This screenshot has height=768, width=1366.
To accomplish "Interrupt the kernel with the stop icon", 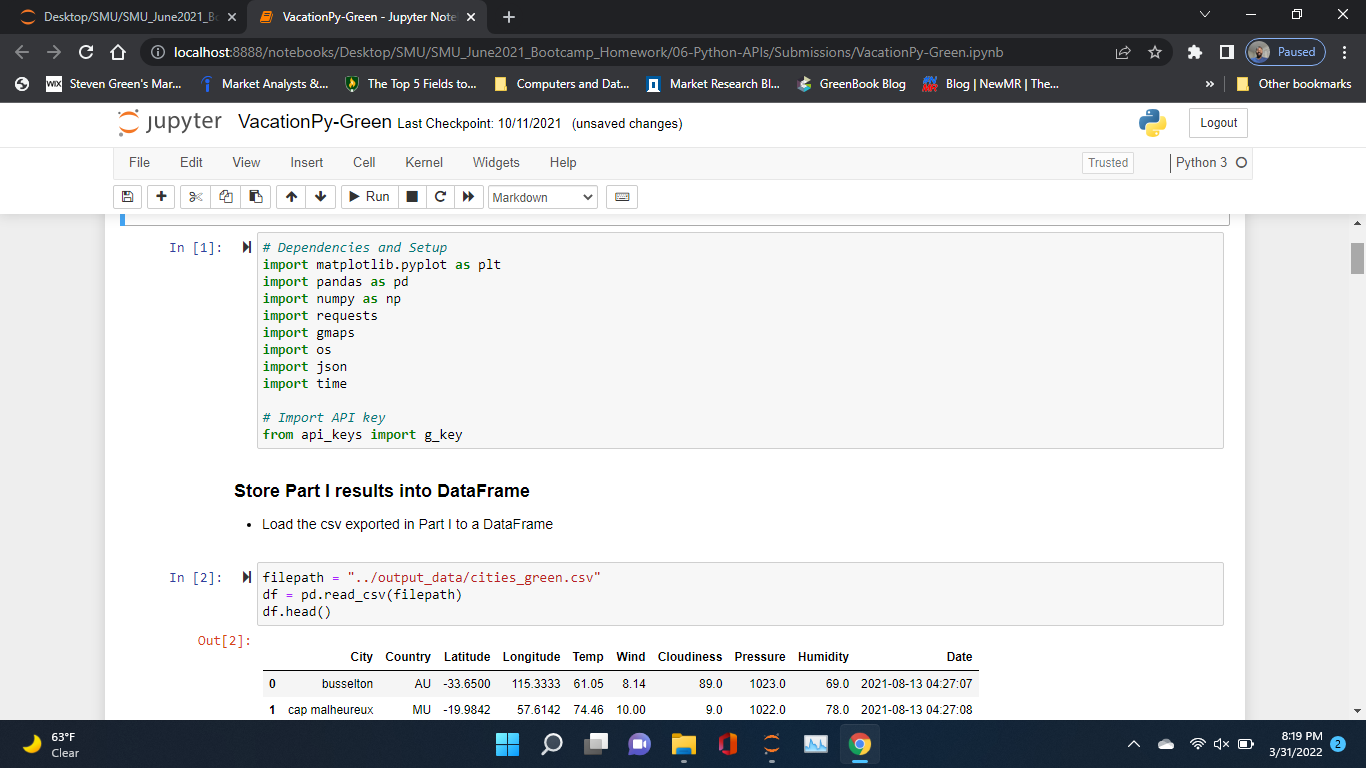I will (412, 197).
